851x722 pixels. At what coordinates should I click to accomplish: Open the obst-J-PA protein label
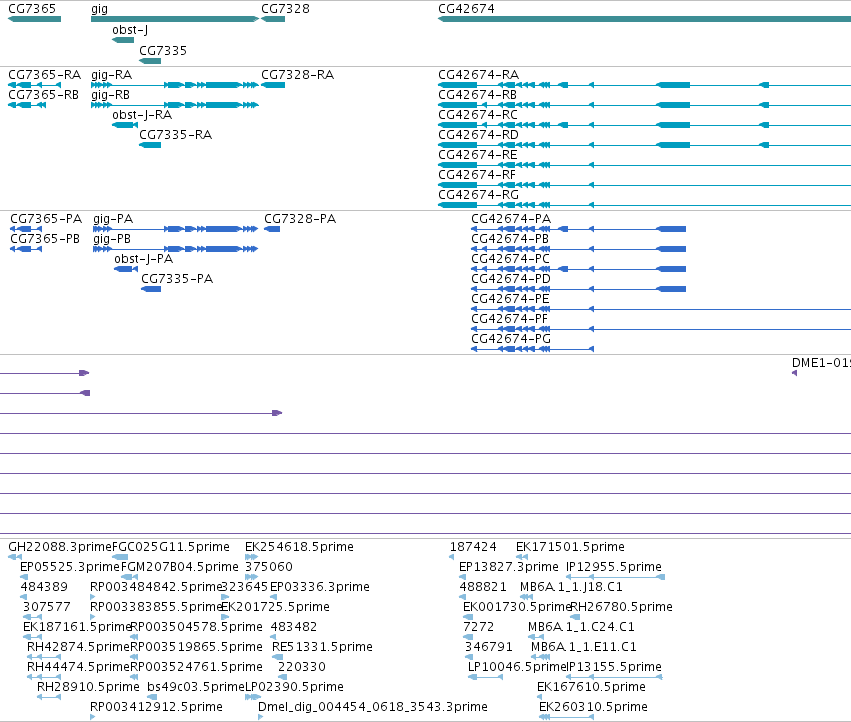144,259
